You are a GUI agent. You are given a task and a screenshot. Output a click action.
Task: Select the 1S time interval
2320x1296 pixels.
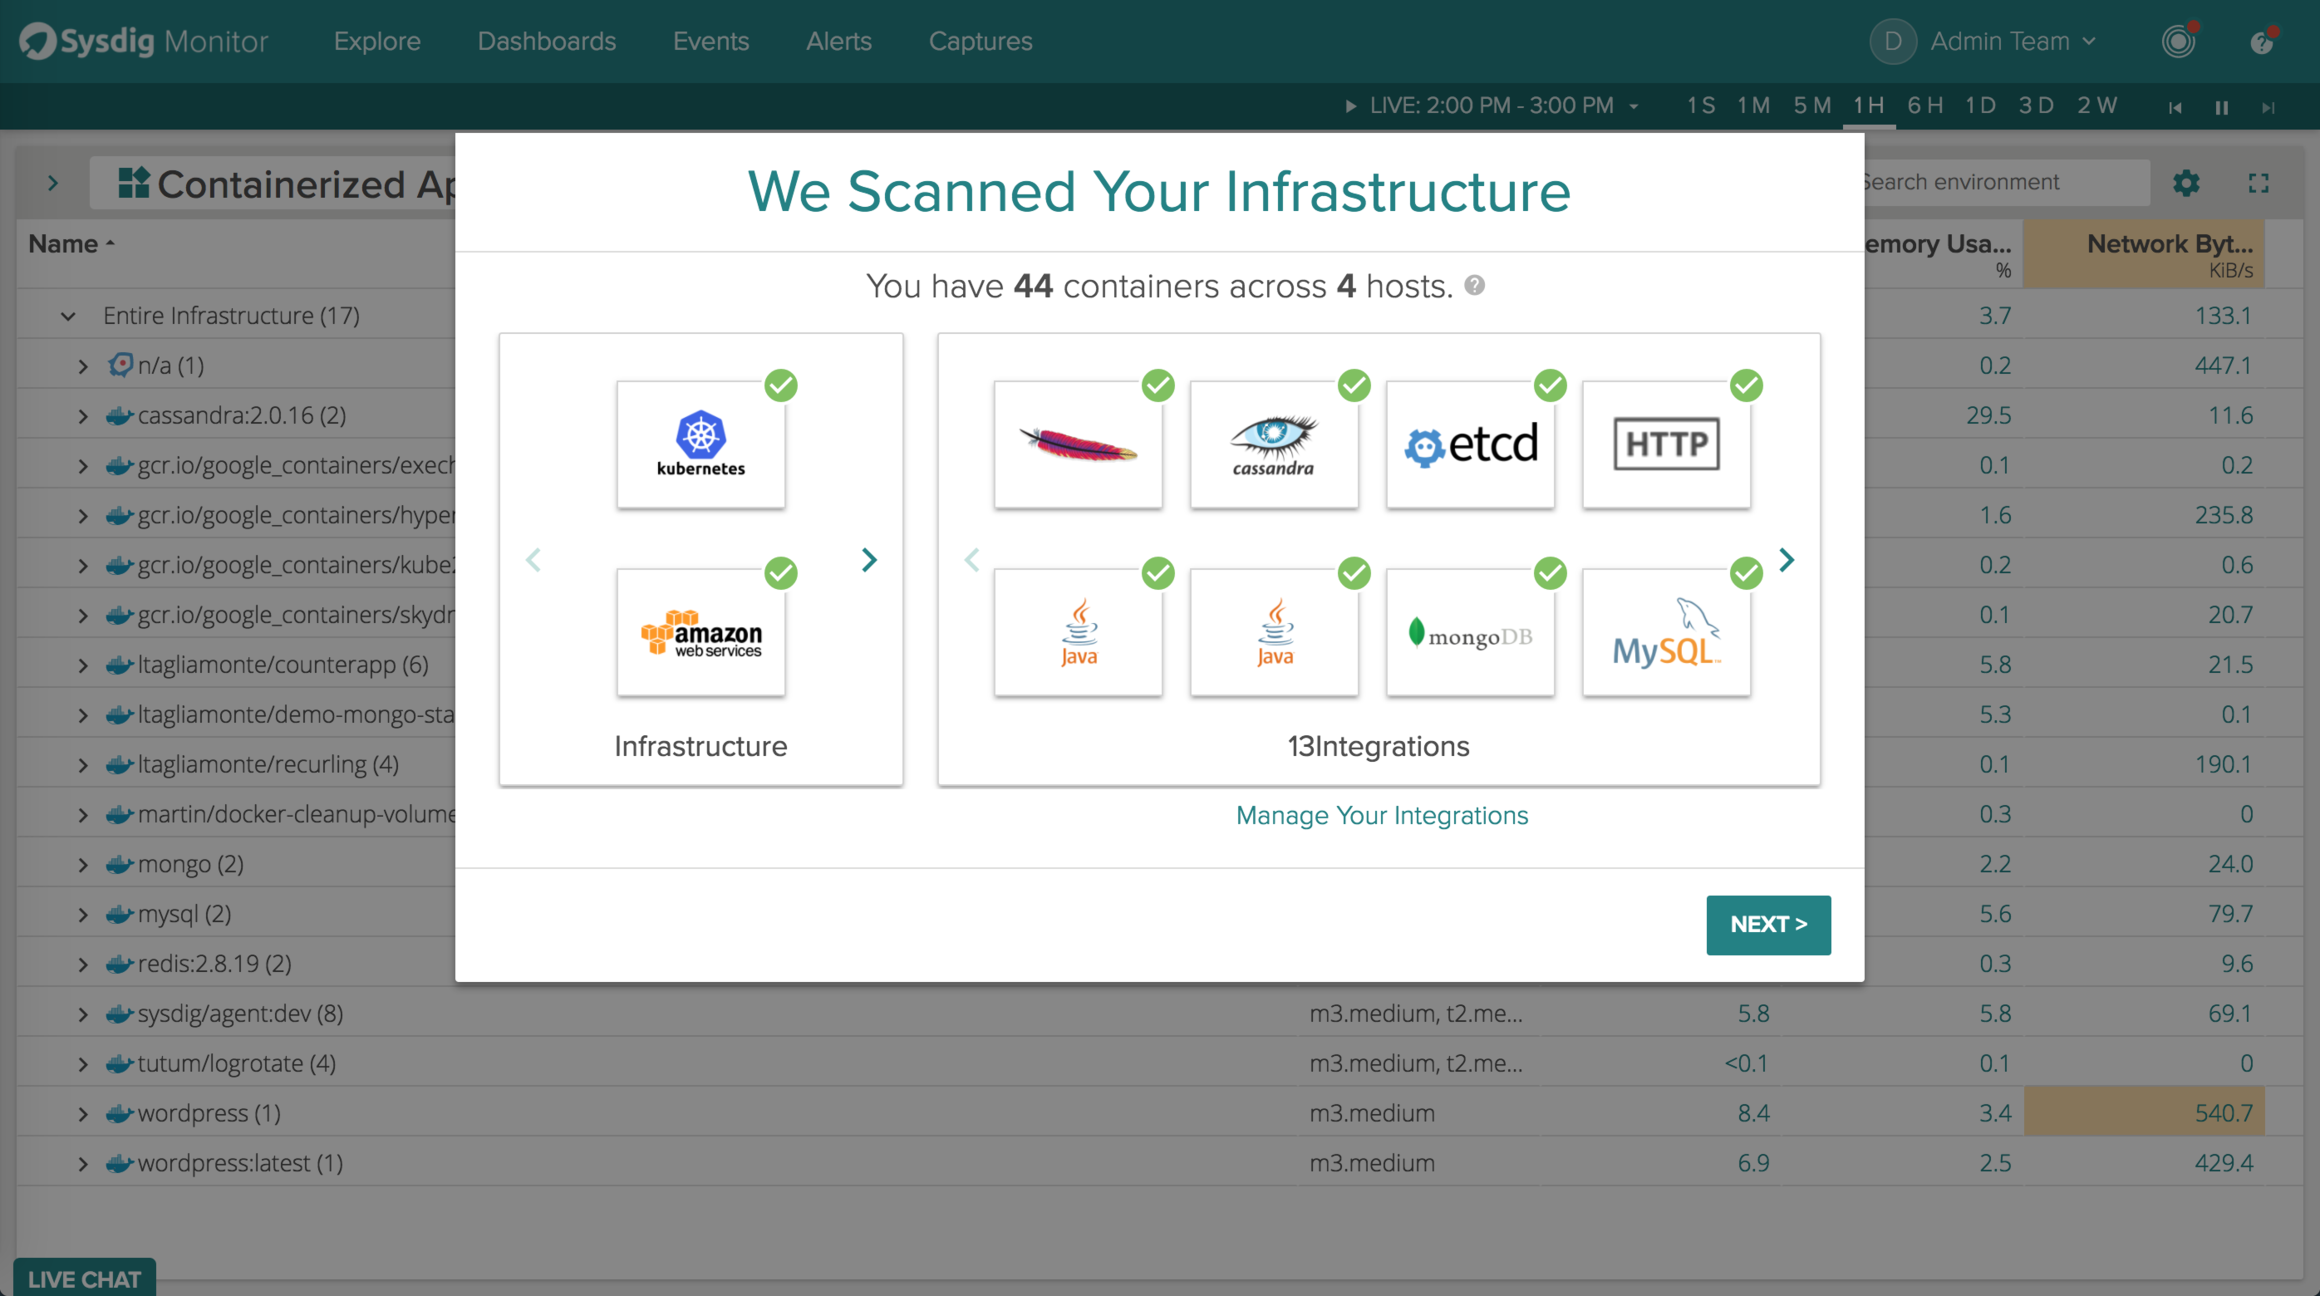[x=1701, y=106]
